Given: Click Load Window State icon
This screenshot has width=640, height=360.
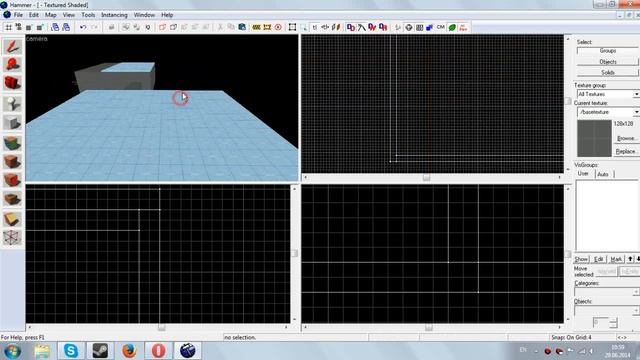Looking at the screenshot, I should click(x=55, y=27).
